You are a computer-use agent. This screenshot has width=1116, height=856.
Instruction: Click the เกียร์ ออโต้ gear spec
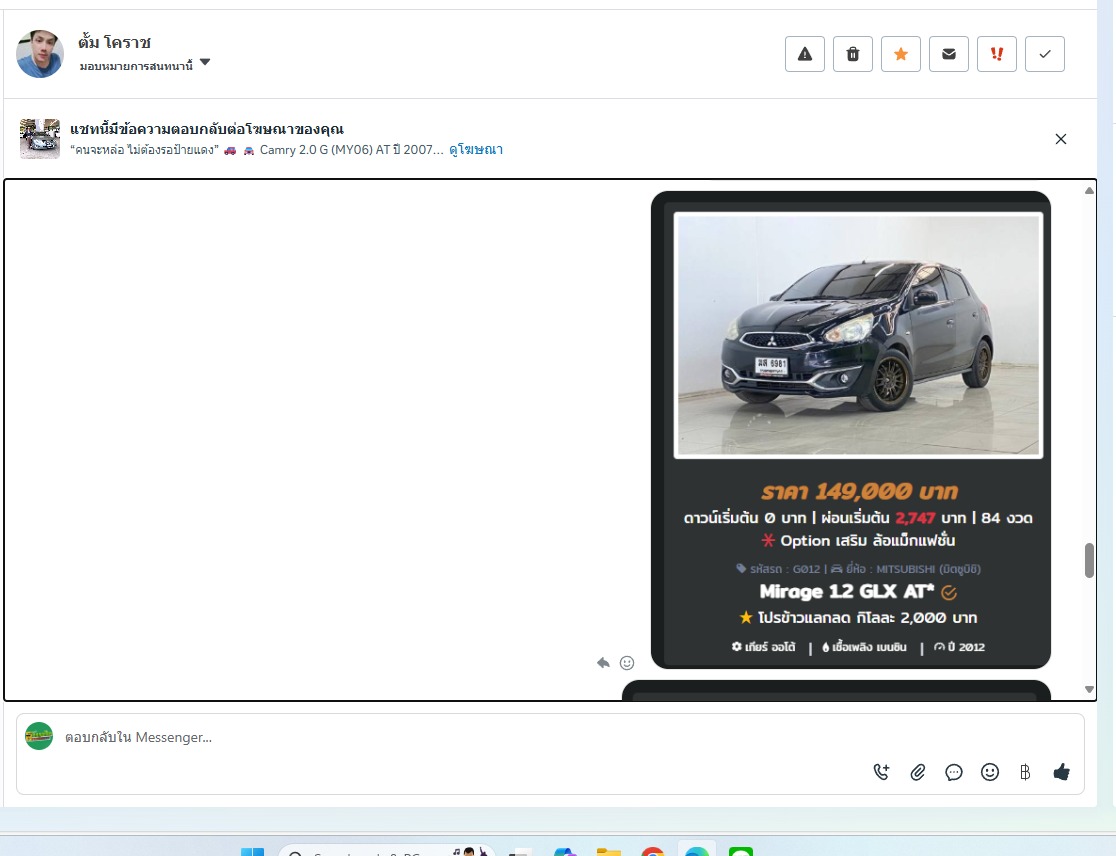tap(763, 647)
